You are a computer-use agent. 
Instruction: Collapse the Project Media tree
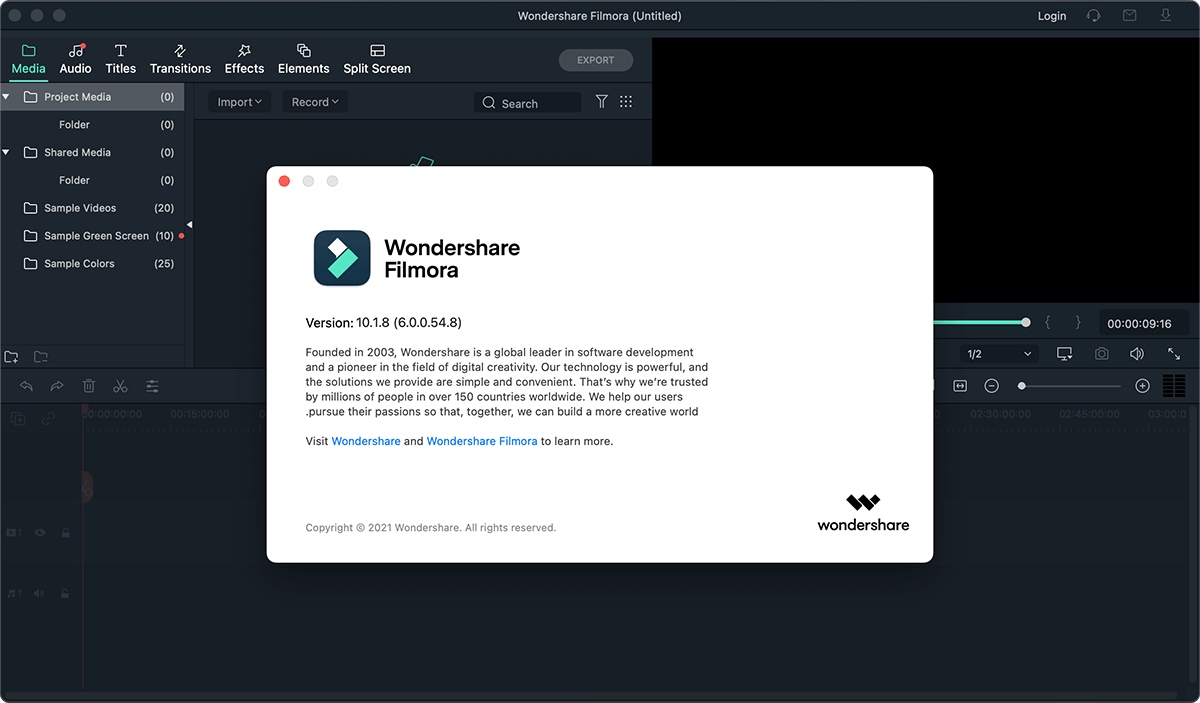(6, 97)
